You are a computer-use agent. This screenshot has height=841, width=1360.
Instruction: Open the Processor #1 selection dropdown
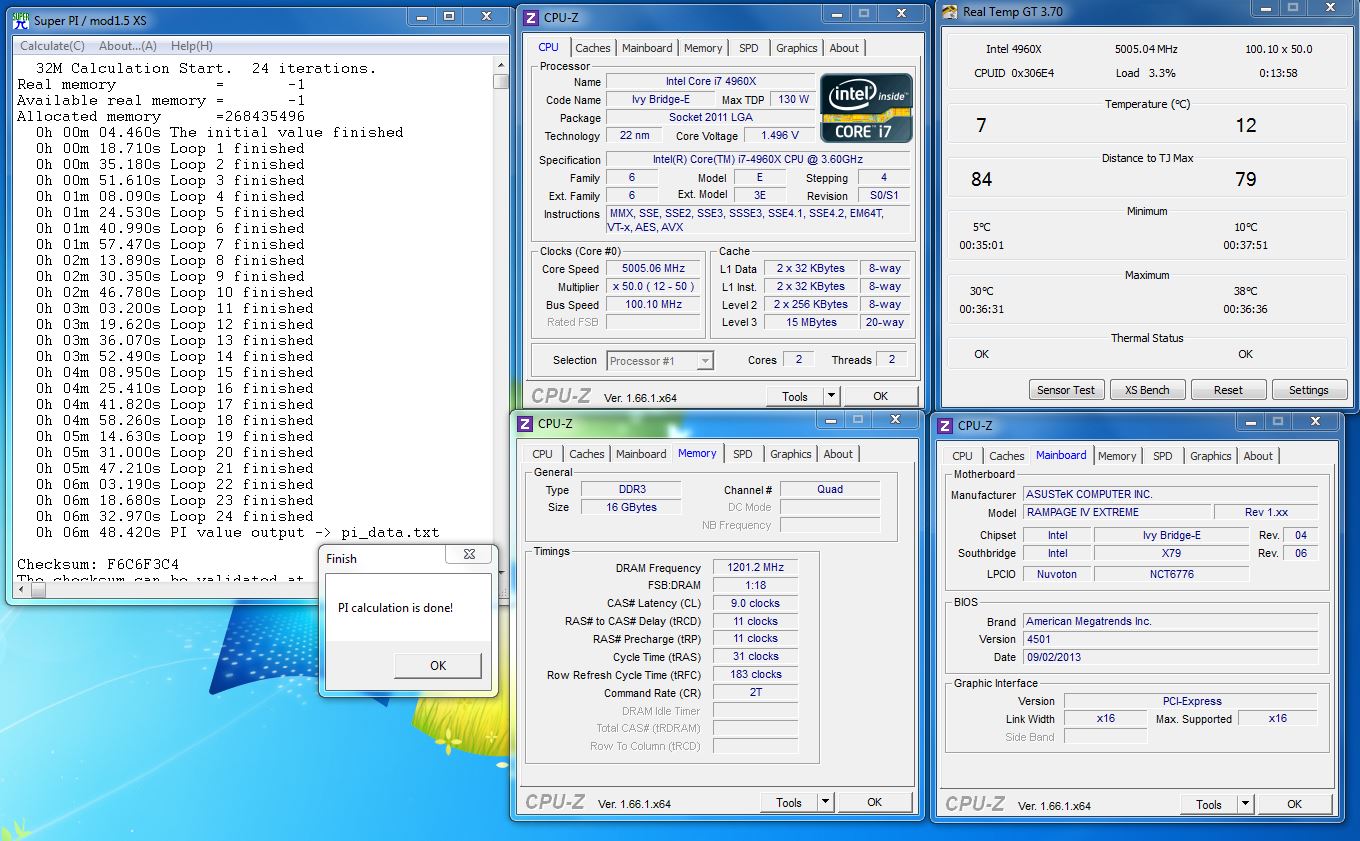click(660, 361)
